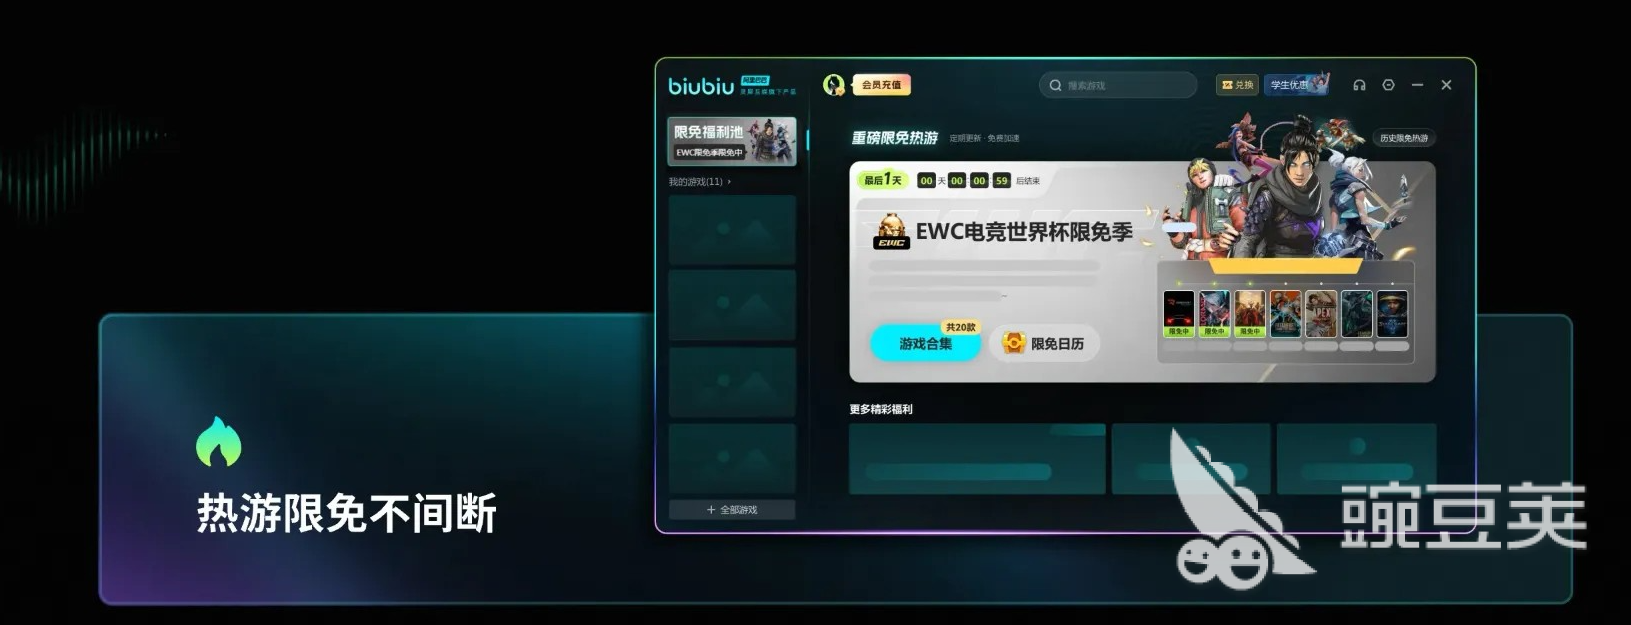Click the 会员充值 recharge button

click(x=881, y=85)
